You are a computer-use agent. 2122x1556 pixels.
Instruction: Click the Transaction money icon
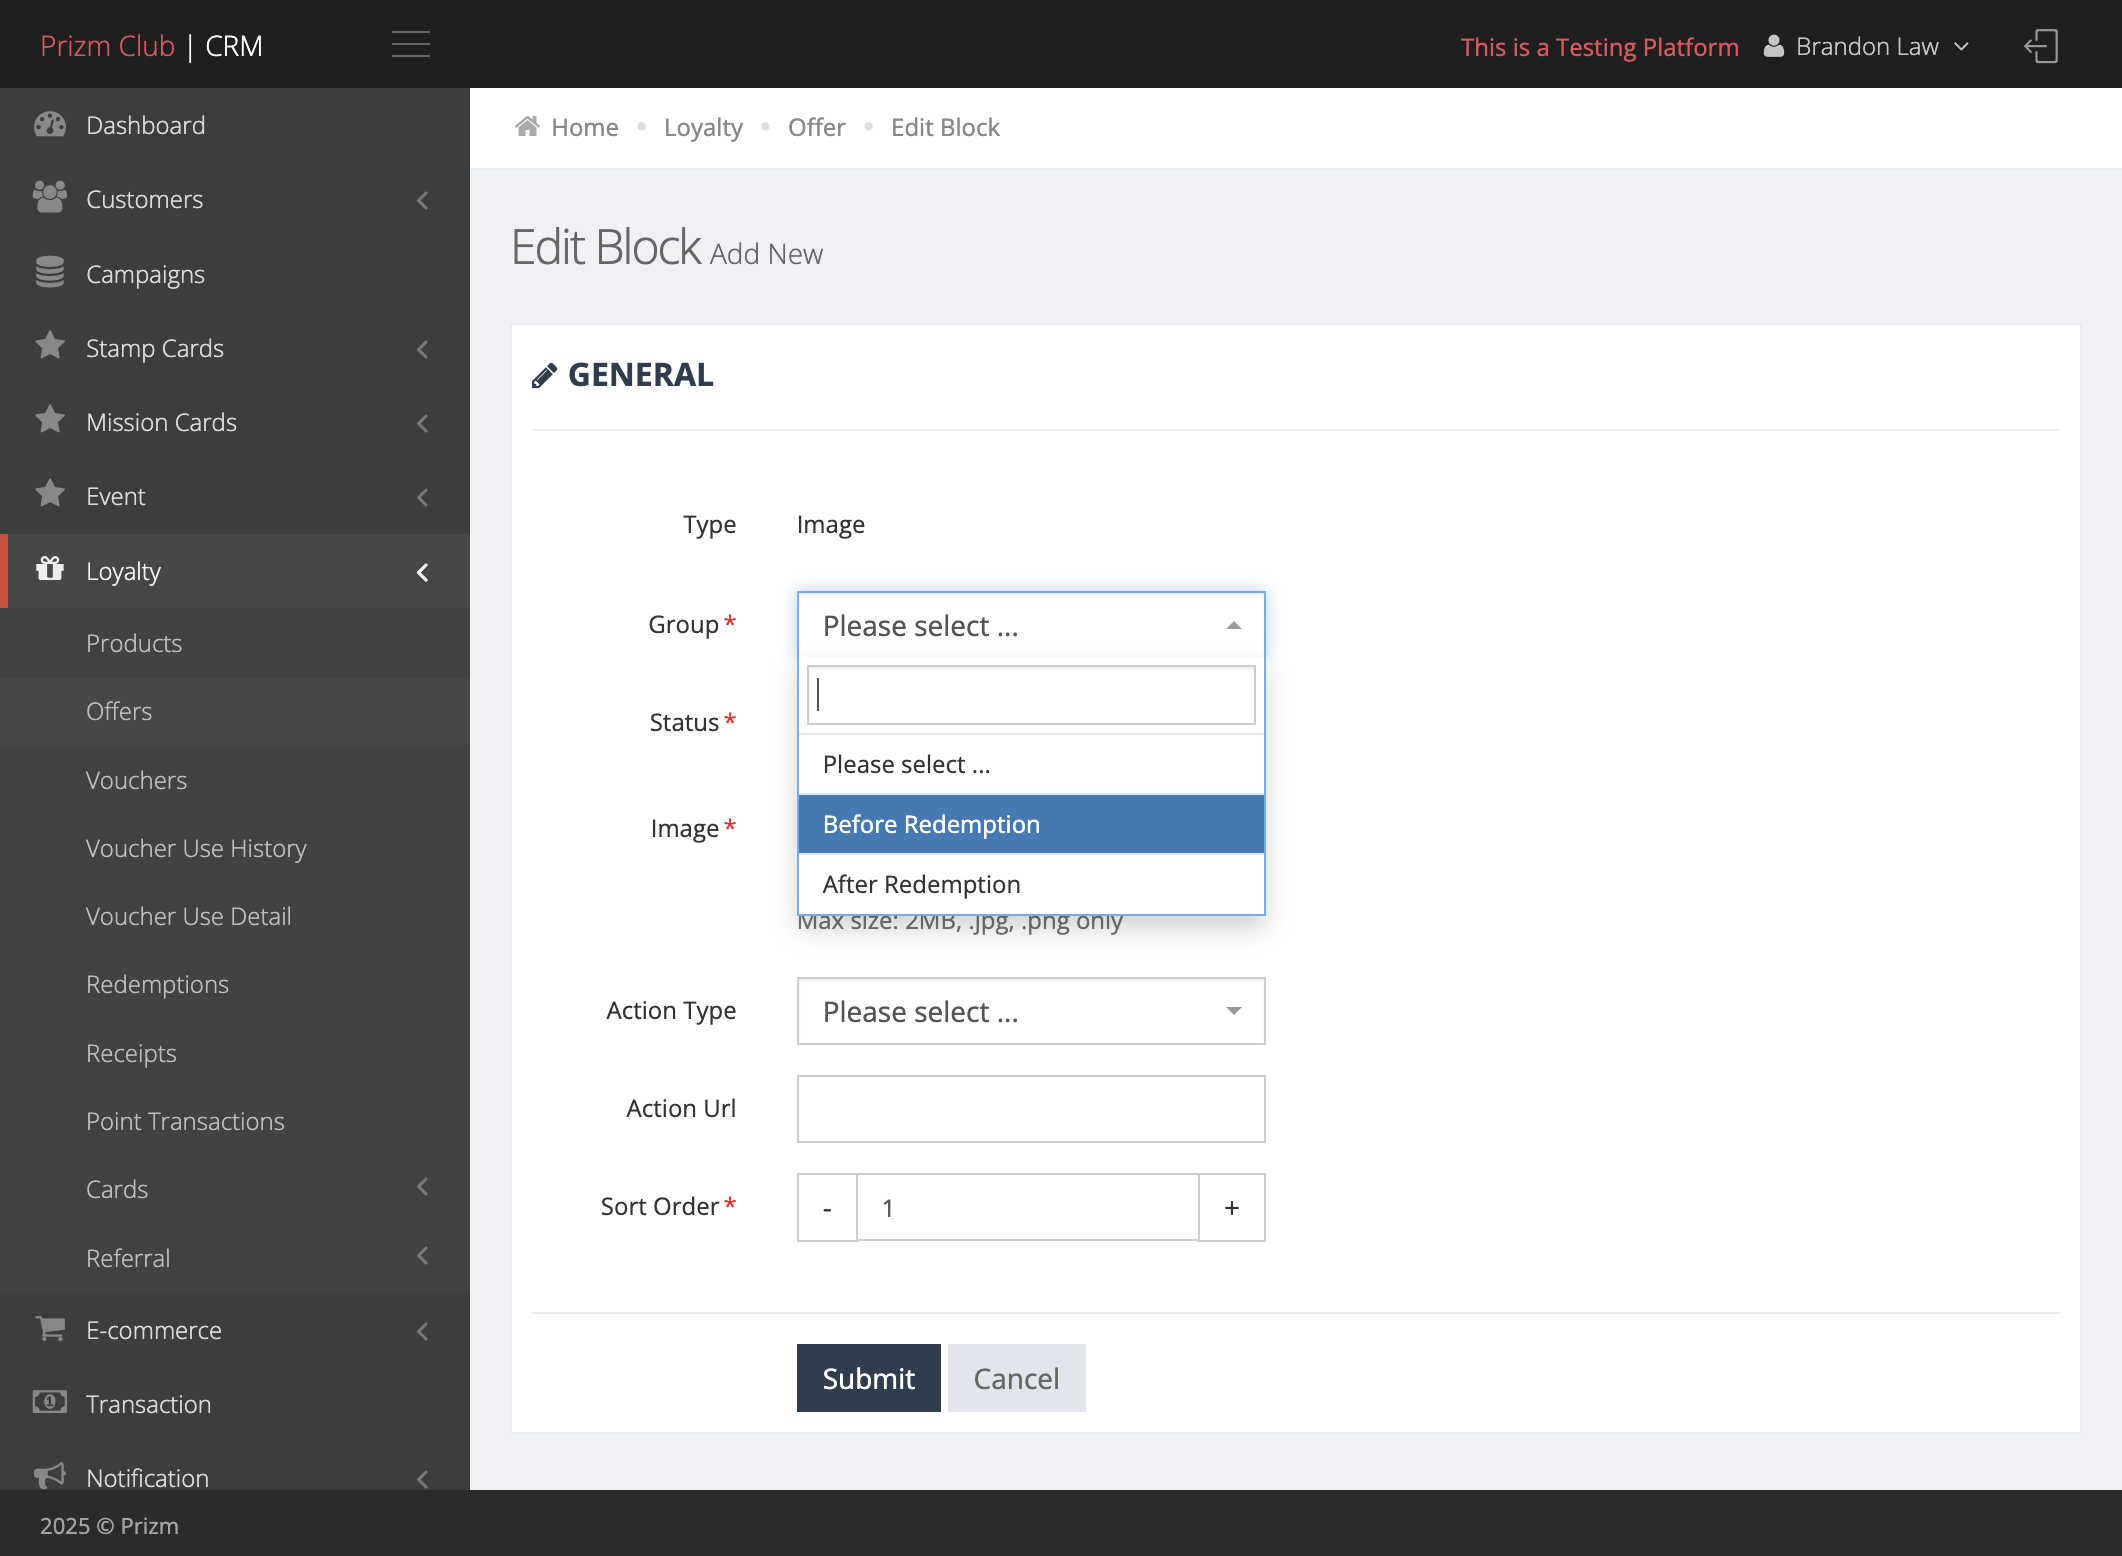[50, 1403]
